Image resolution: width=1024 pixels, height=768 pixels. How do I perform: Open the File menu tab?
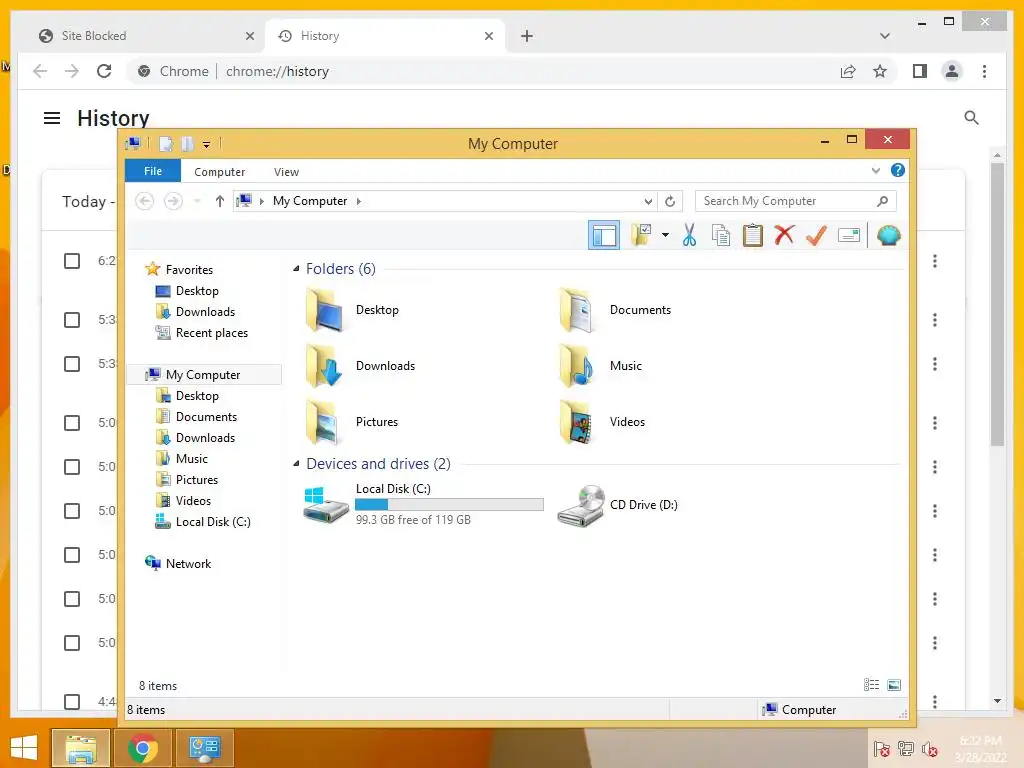[153, 171]
